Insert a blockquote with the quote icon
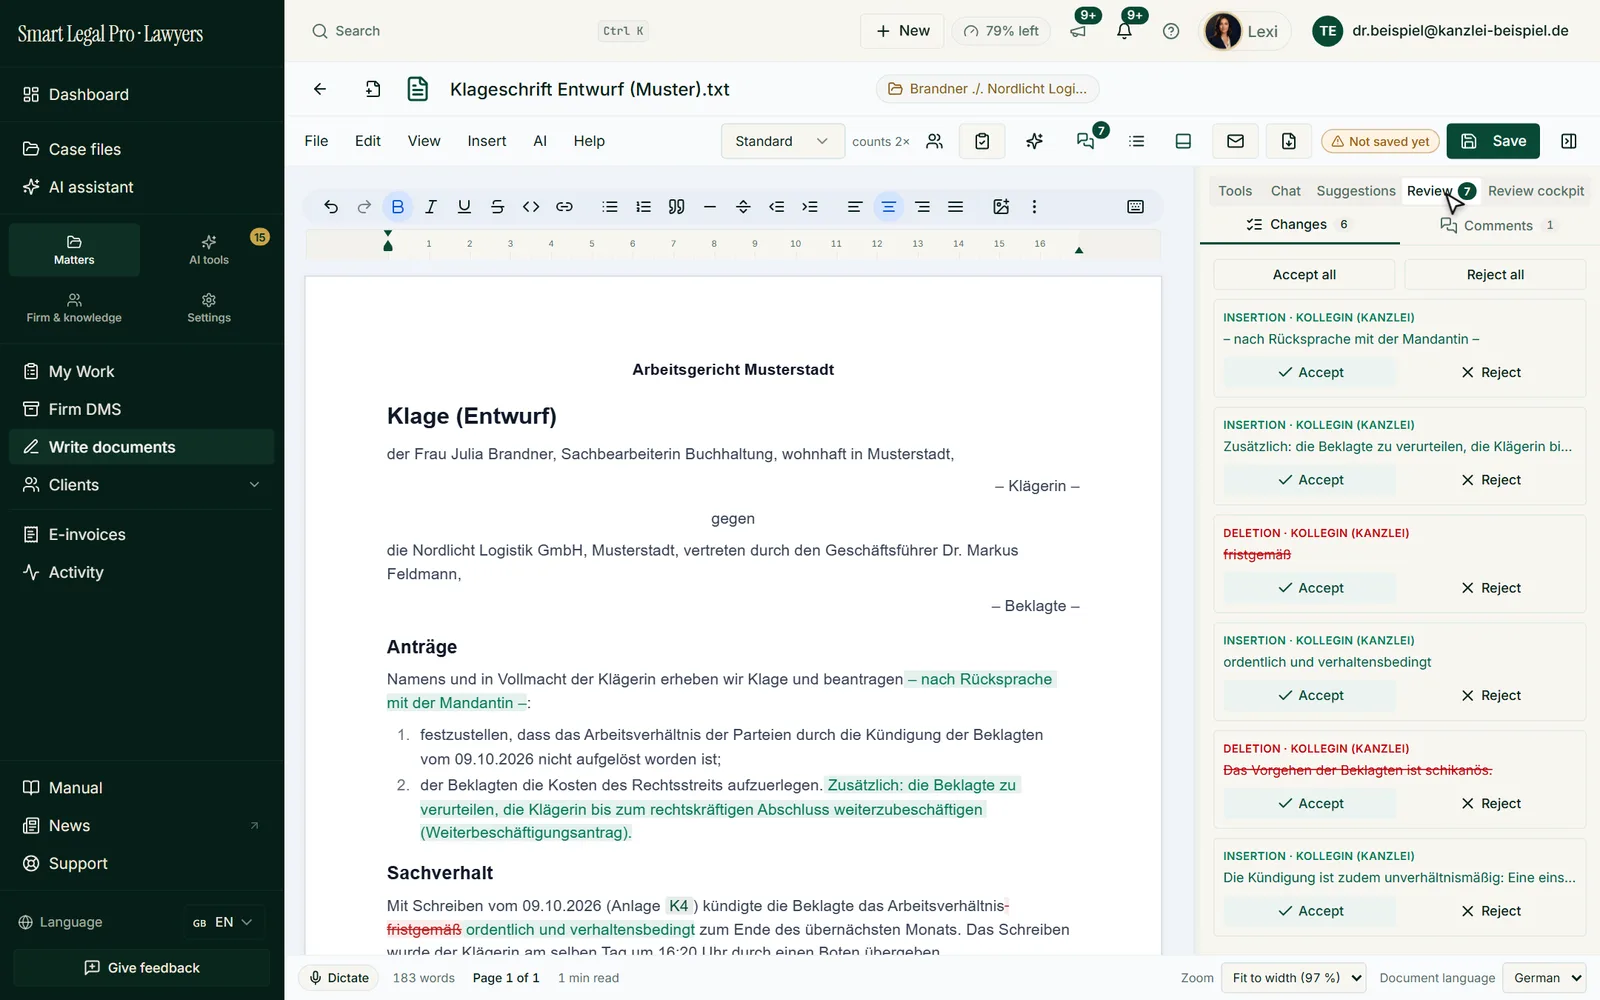Image resolution: width=1600 pixels, height=1000 pixels. pyautogui.click(x=677, y=207)
